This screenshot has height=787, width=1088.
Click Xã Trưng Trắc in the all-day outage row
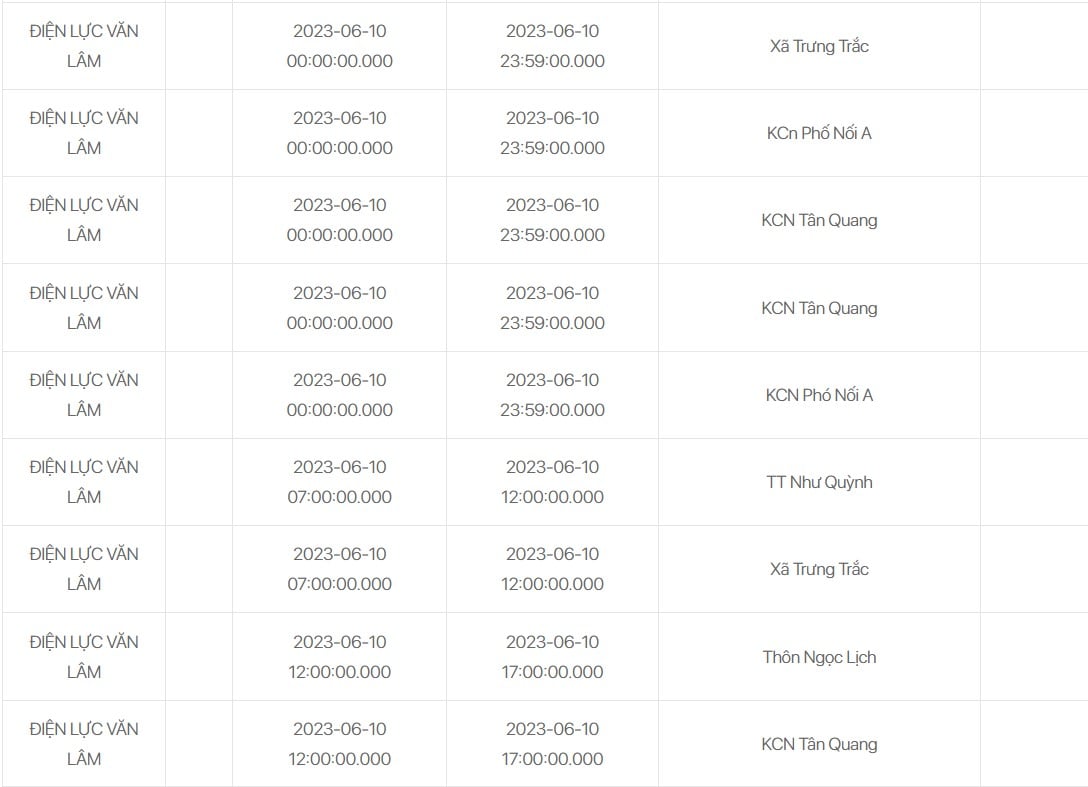[x=819, y=46]
